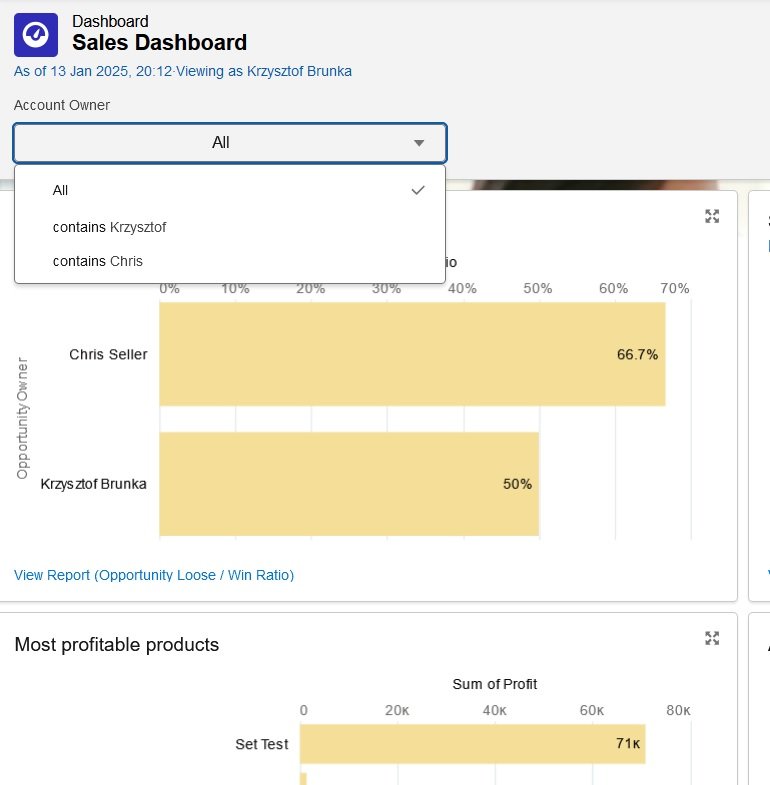Choose the "contains Chris" filter option
770x785 pixels.
[98, 261]
